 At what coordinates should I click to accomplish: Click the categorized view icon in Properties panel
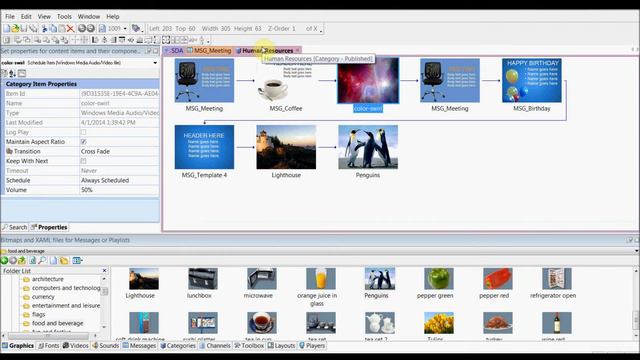pyautogui.click(x=4, y=73)
